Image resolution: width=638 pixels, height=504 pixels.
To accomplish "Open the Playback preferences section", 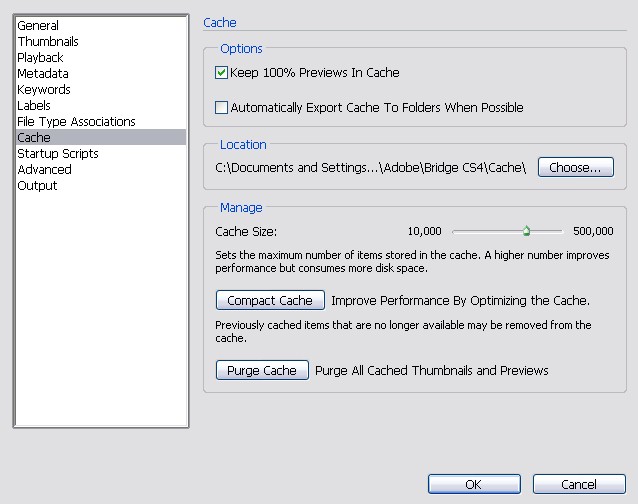I will [x=101, y=57].
